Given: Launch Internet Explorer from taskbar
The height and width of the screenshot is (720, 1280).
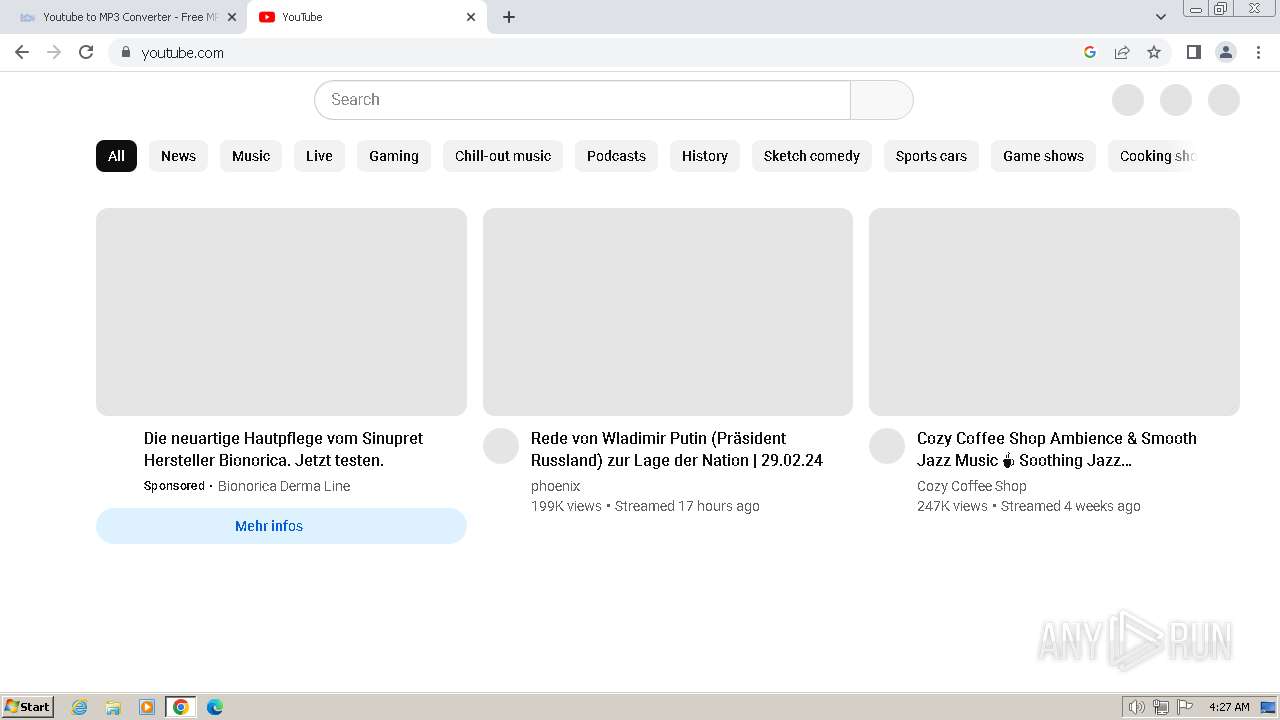Looking at the screenshot, I should coord(80,707).
